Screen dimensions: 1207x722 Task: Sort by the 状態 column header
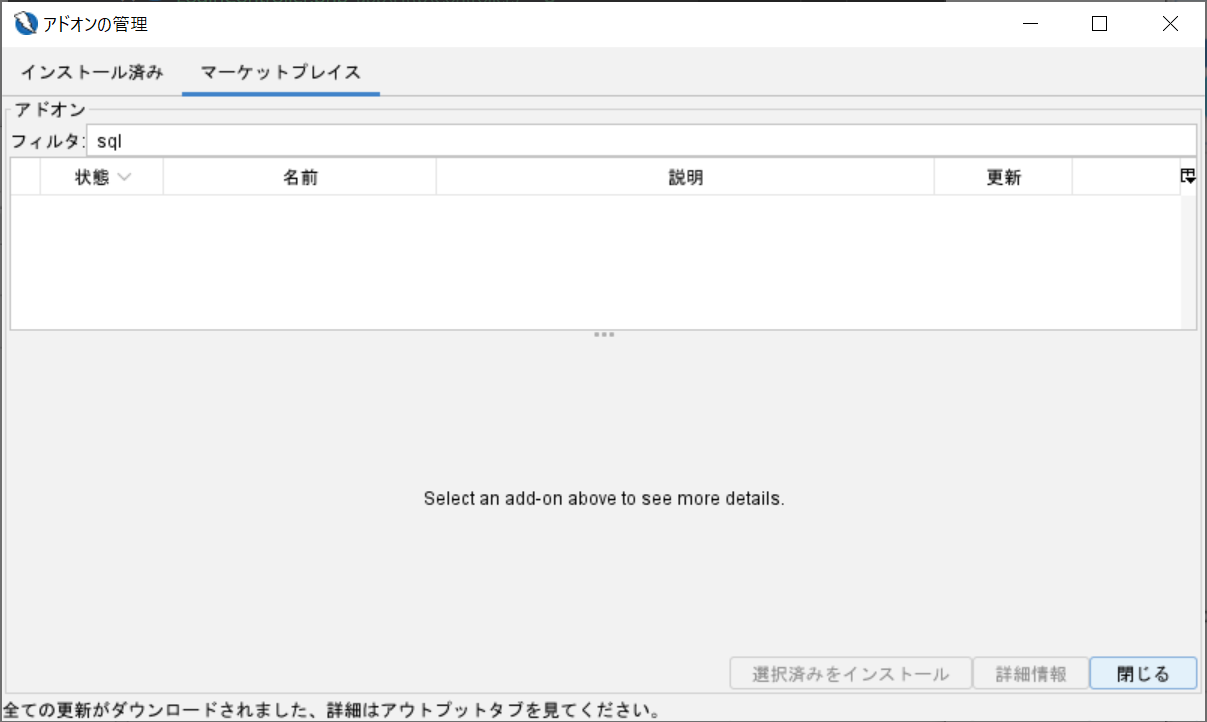101,178
